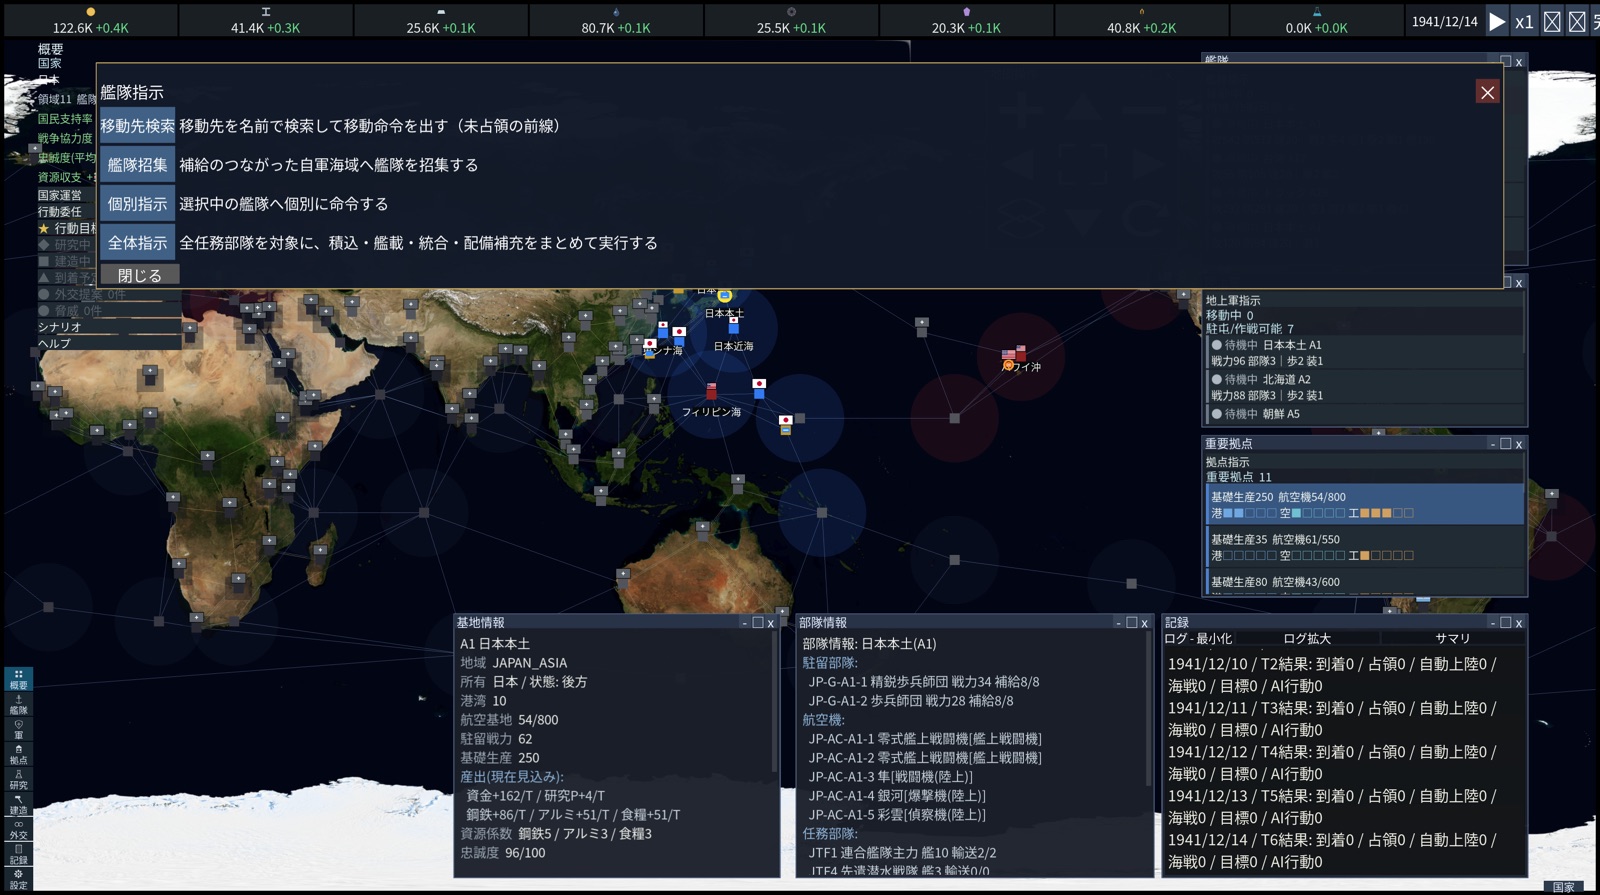Open the 概要 overview sidebar icon
The width and height of the screenshot is (1600, 895).
click(x=18, y=679)
